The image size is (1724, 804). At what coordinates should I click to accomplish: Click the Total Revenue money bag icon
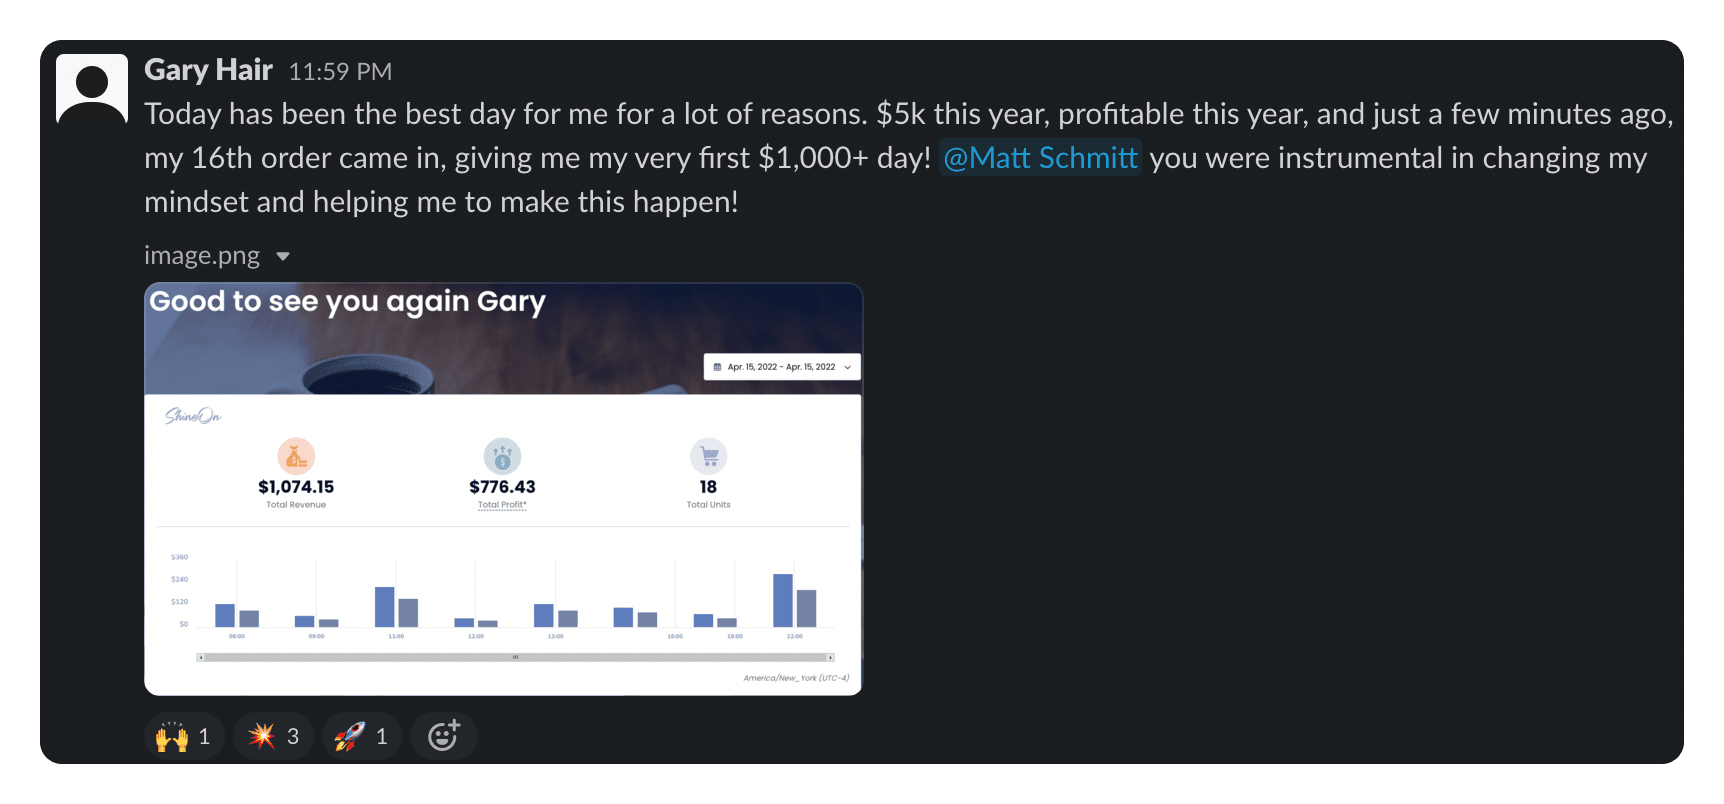(x=296, y=457)
